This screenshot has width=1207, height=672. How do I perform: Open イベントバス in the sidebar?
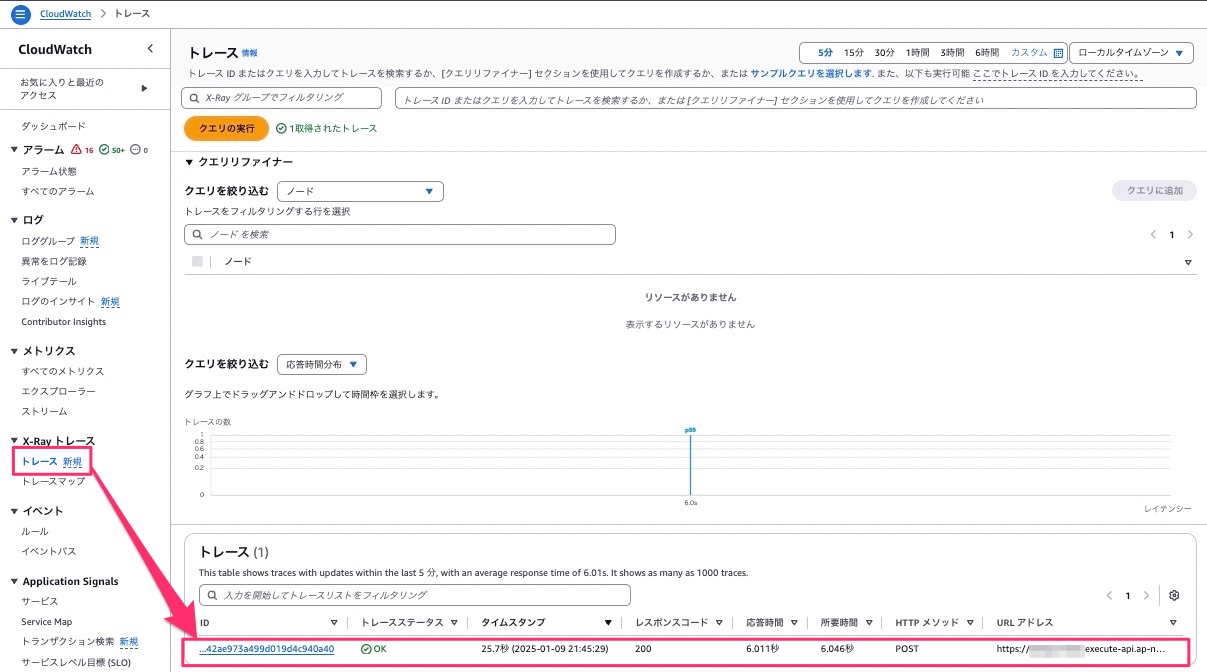(49, 551)
